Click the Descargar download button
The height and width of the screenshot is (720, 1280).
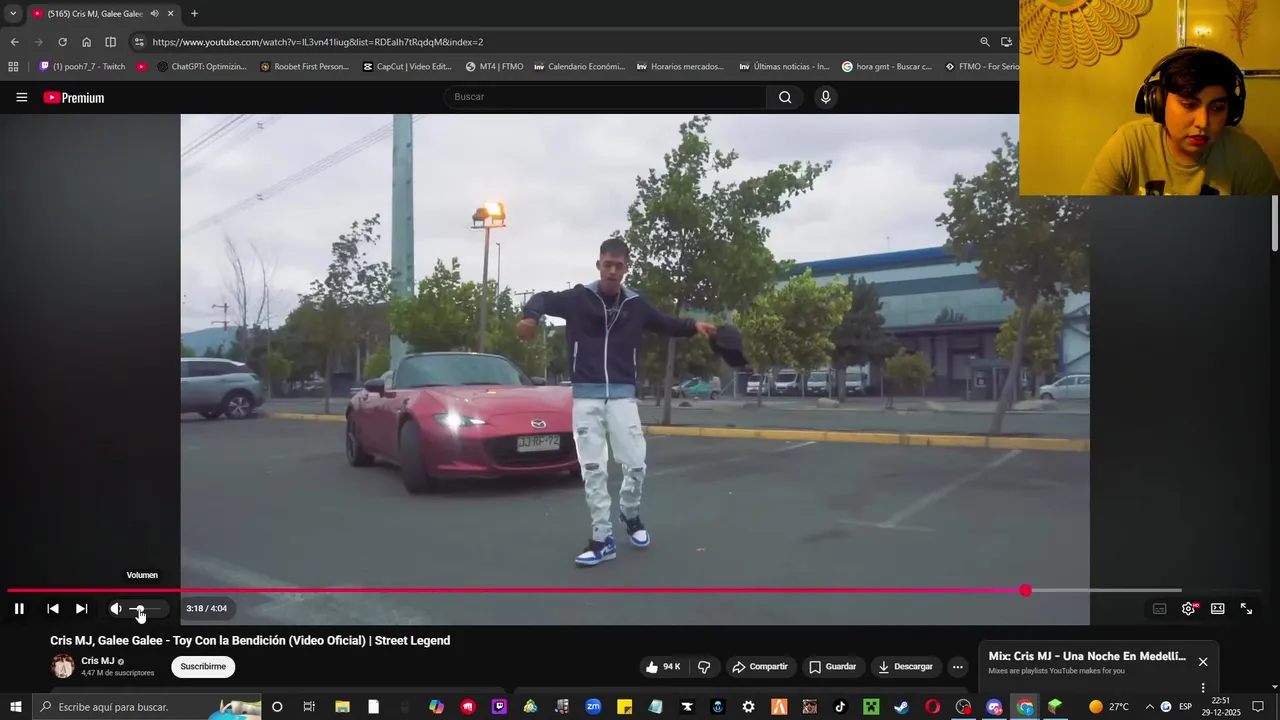(905, 667)
